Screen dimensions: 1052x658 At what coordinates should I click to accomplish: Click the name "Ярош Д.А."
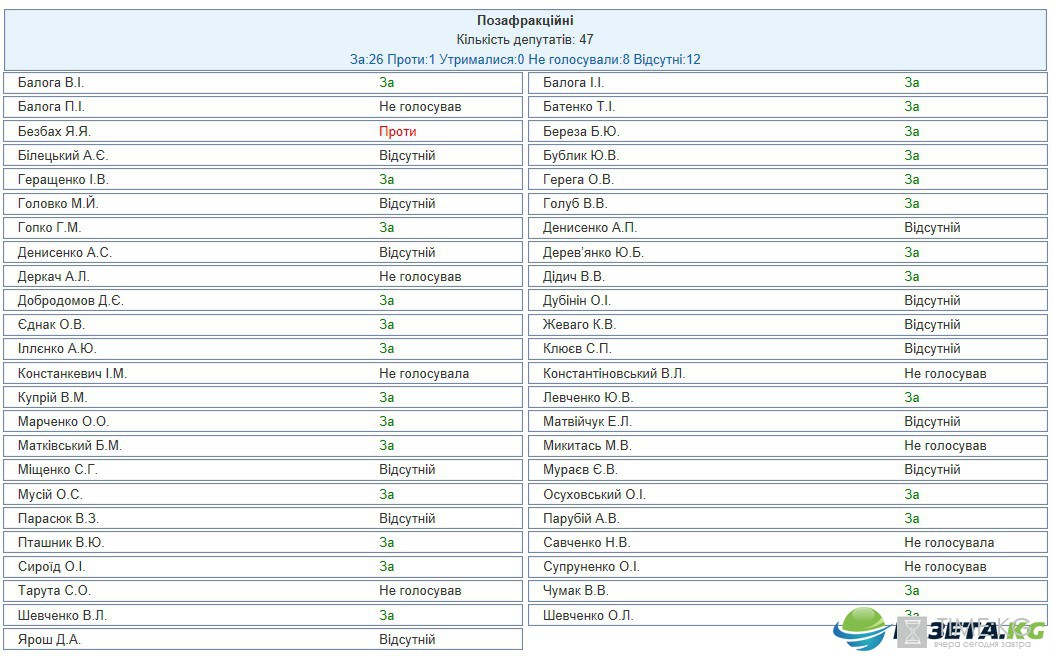[x=49, y=641]
